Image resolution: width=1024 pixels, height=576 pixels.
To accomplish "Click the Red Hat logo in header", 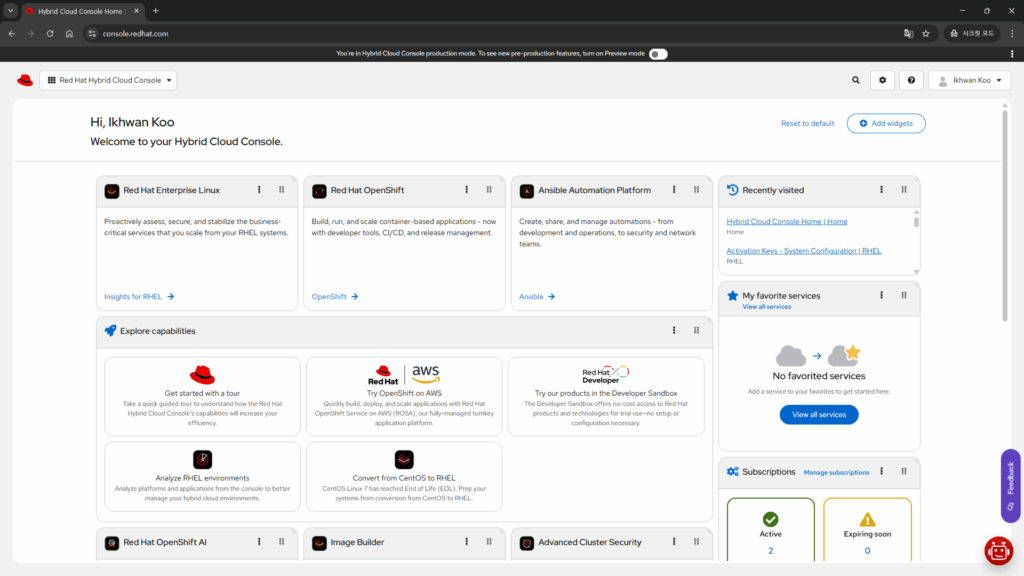I will [x=25, y=80].
